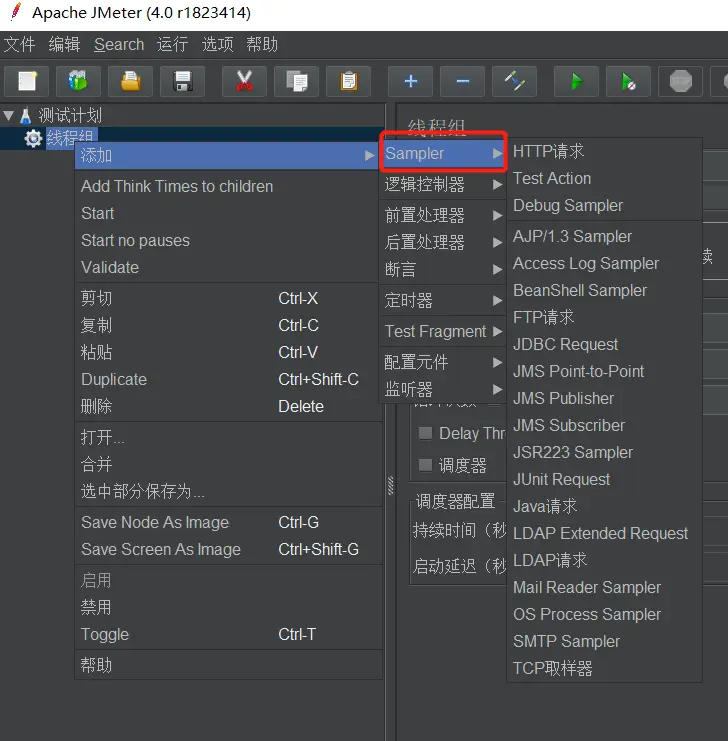Open the 运行 menu
This screenshot has width=728, height=741.
point(173,44)
